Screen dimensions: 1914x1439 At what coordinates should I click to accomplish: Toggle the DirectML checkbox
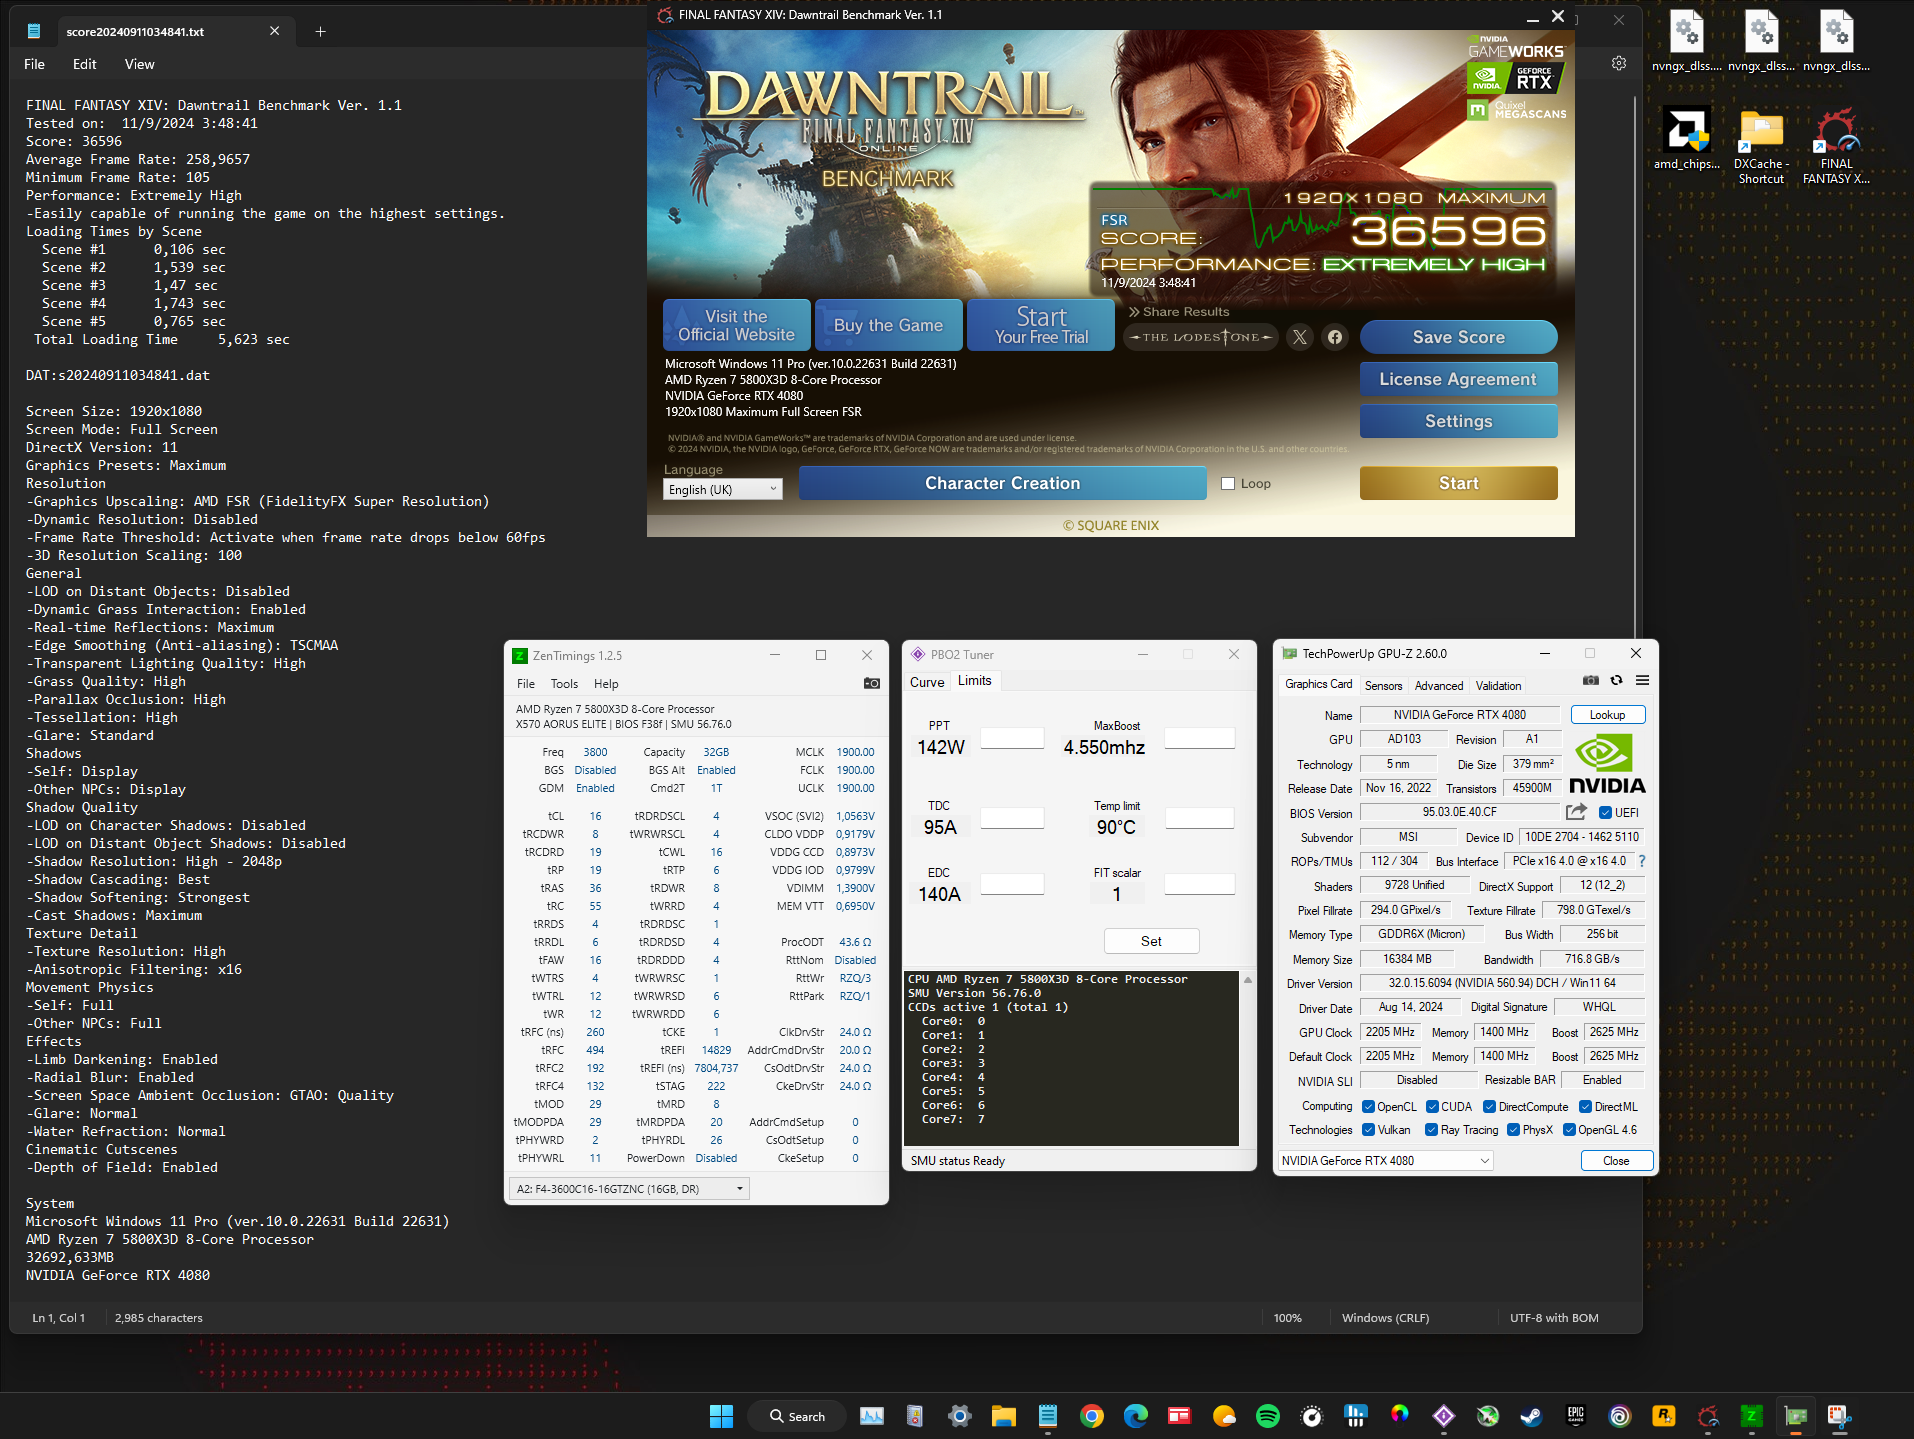pyautogui.click(x=1585, y=1107)
